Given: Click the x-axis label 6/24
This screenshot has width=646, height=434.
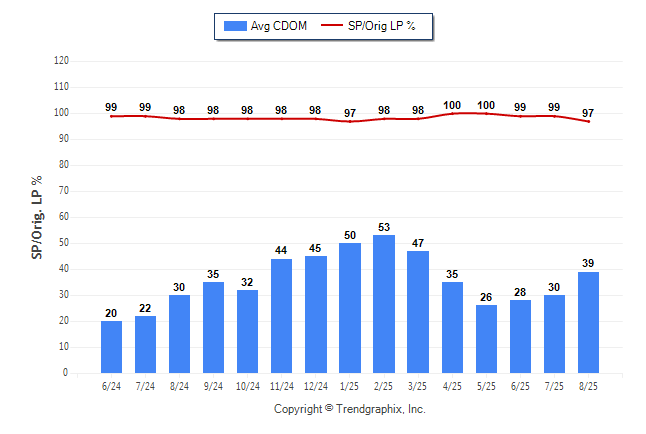Looking at the screenshot, I should click(x=111, y=387).
